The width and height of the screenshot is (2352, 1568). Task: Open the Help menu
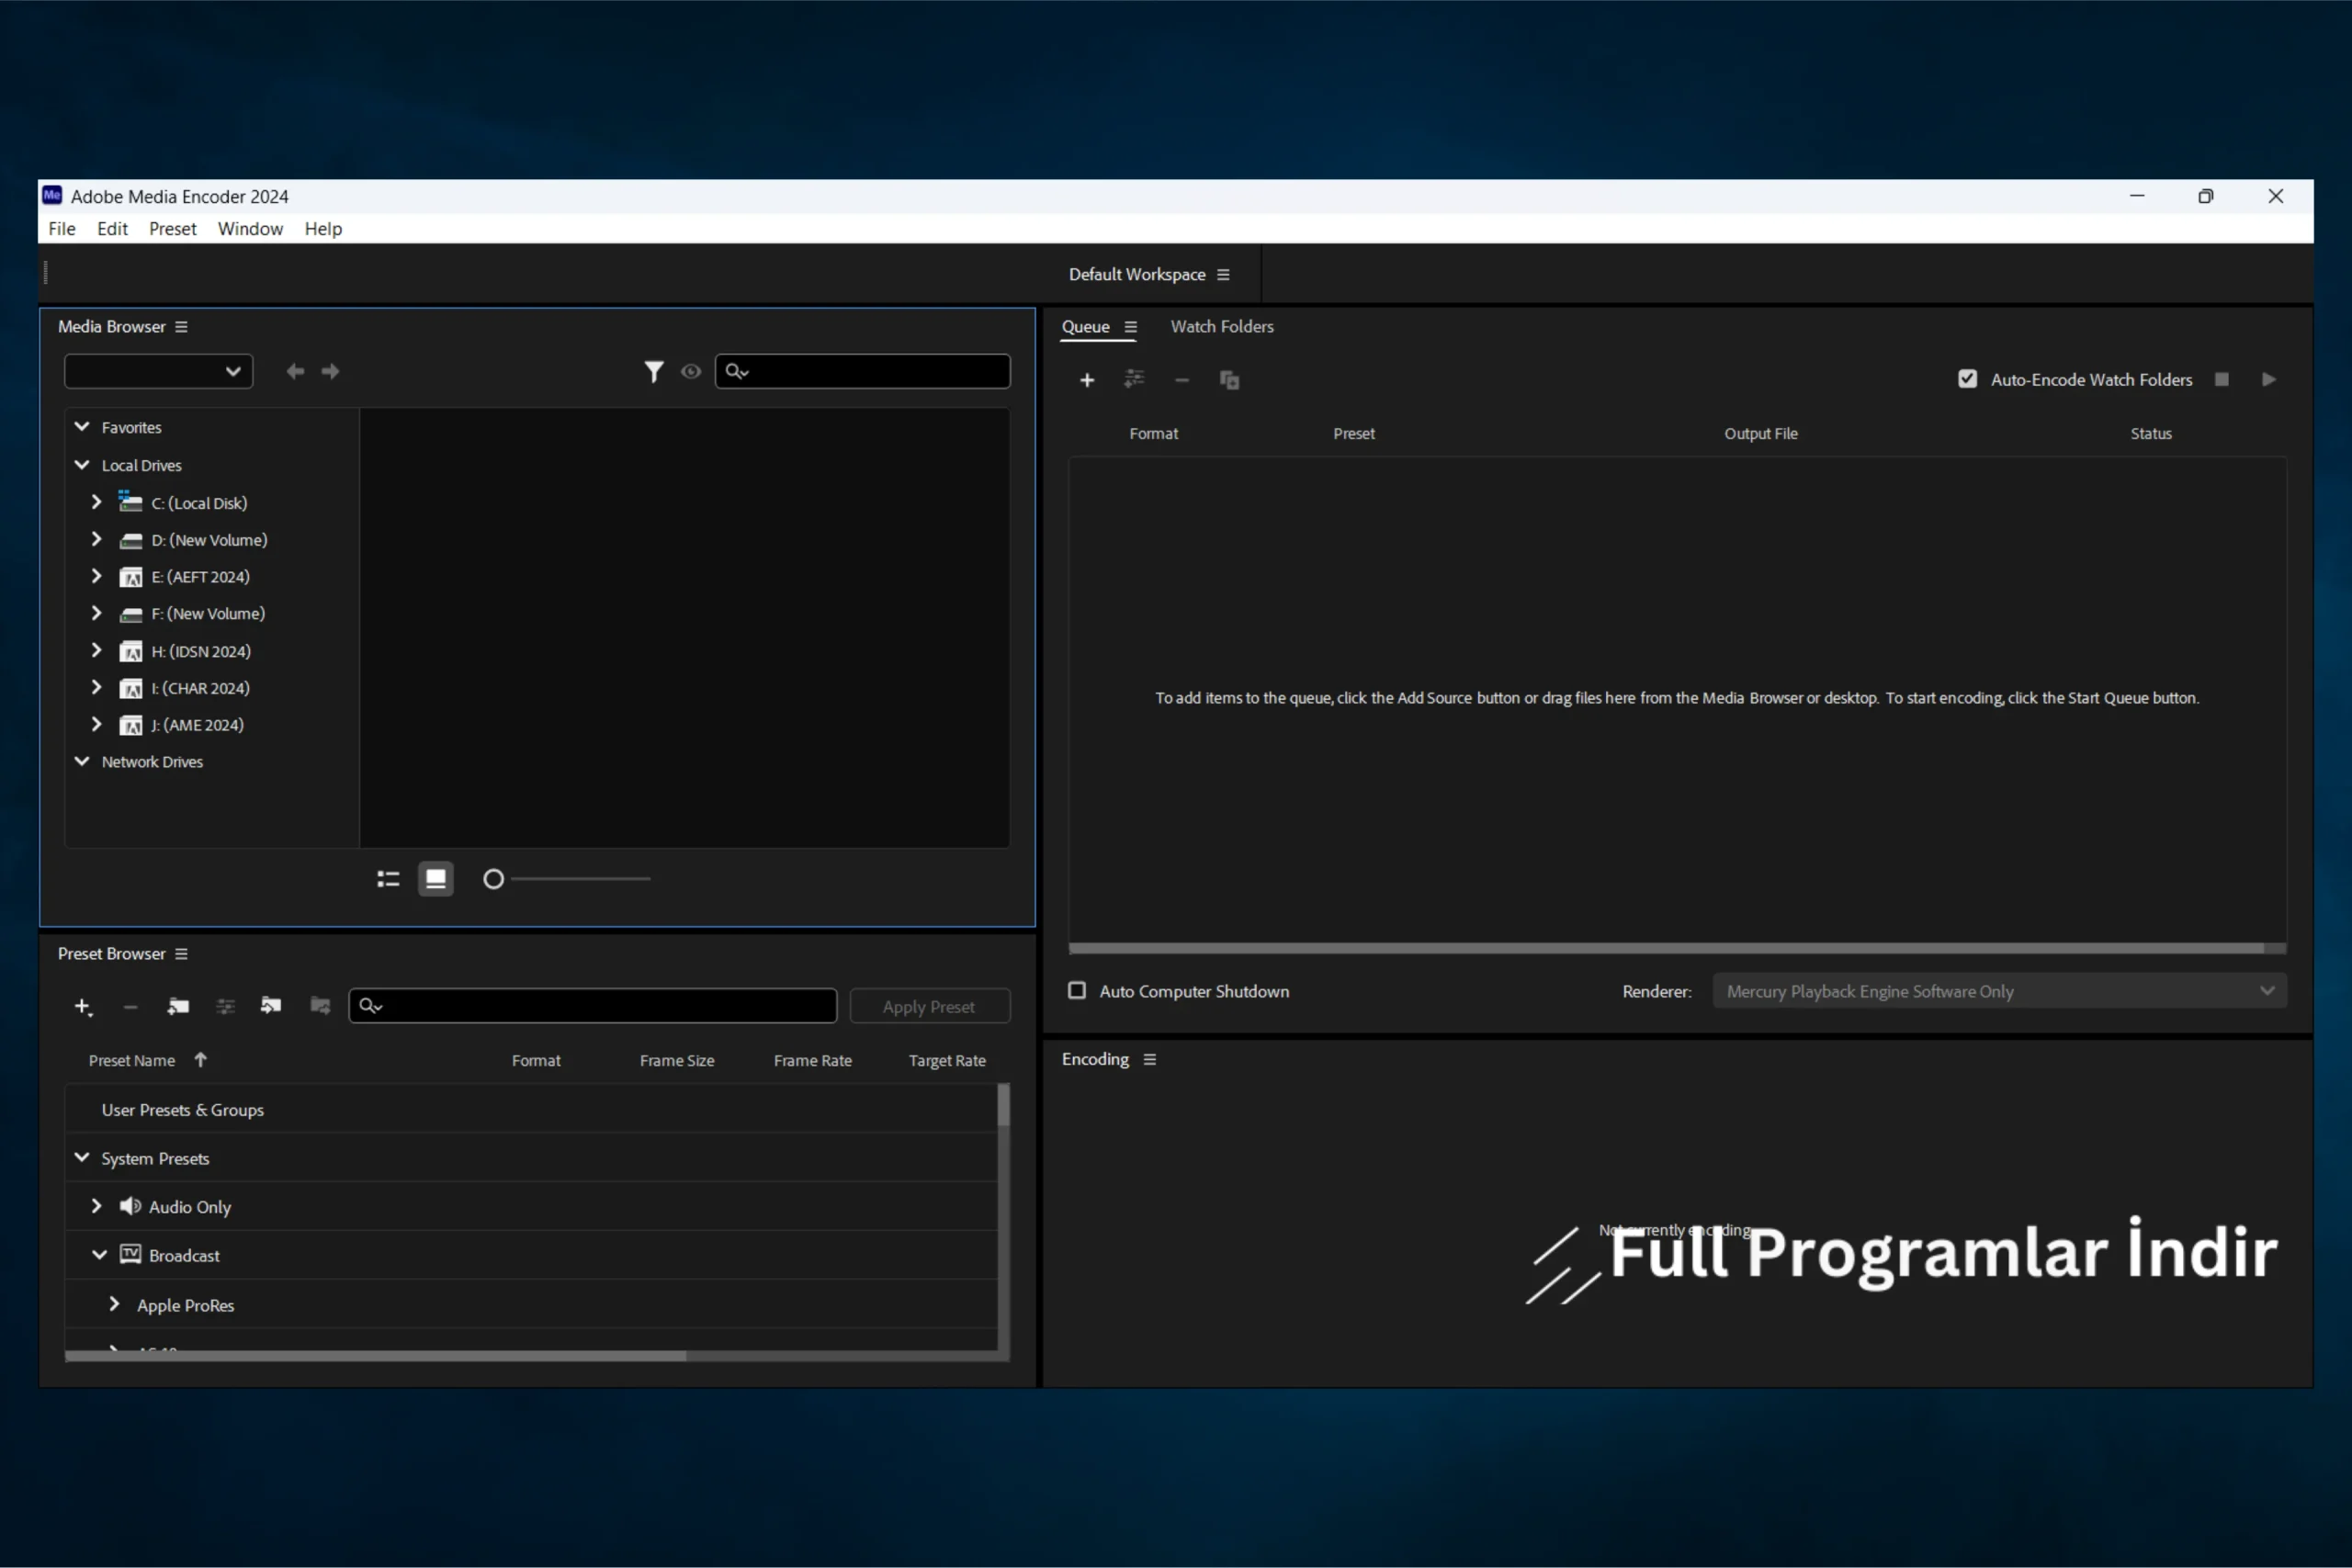click(x=323, y=229)
